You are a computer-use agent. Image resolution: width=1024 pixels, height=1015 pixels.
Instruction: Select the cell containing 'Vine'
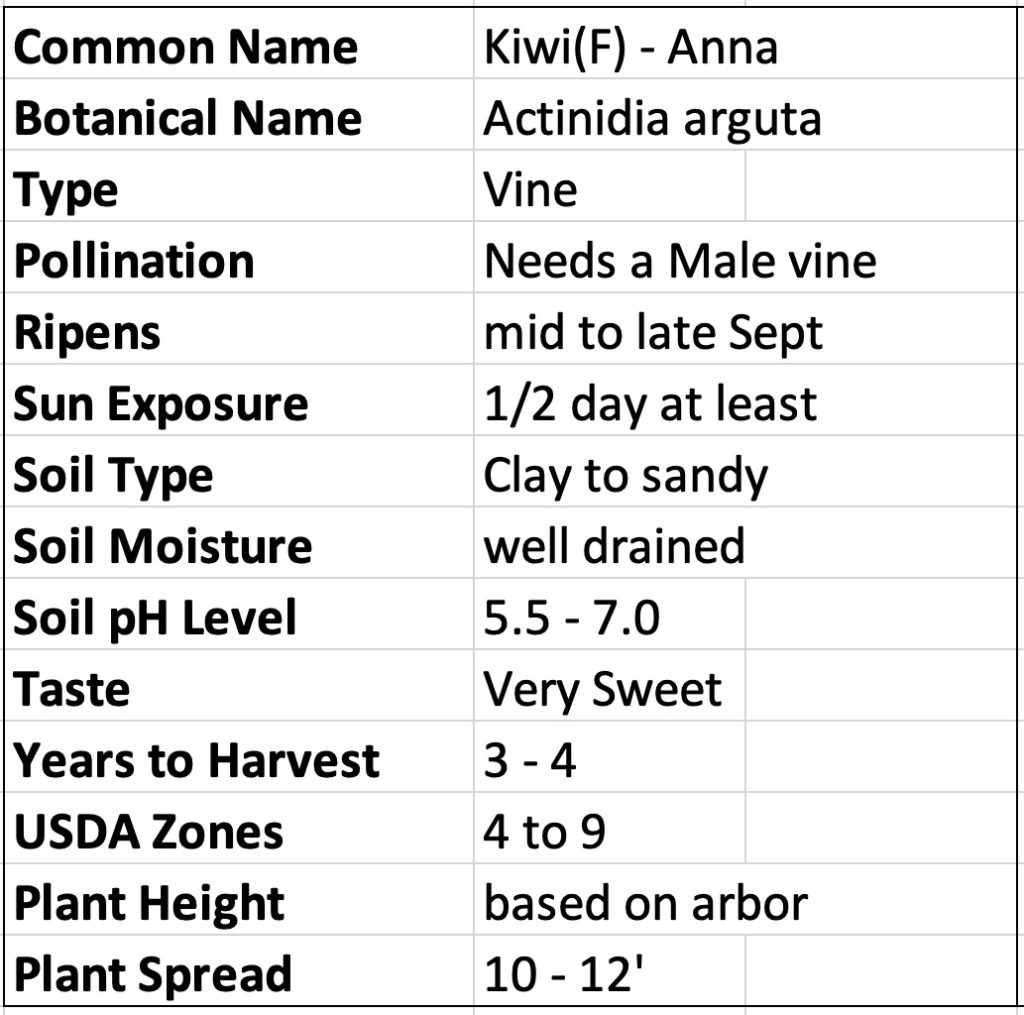[530, 190]
